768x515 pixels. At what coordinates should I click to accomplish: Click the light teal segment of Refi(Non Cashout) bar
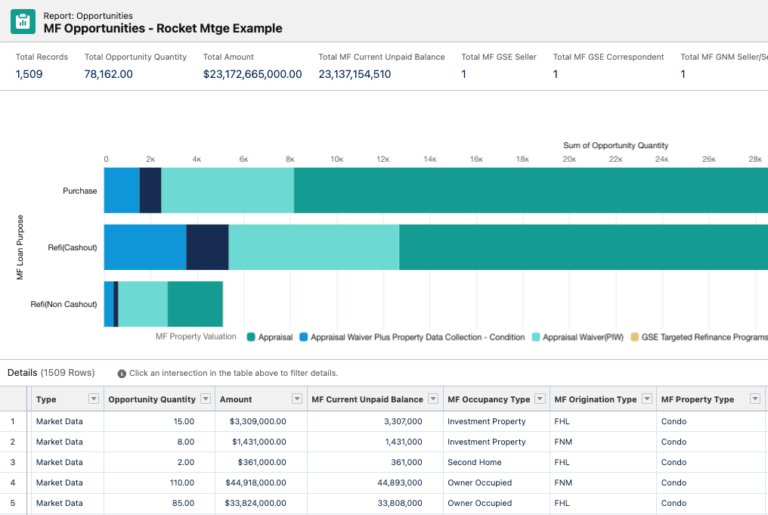(x=143, y=304)
